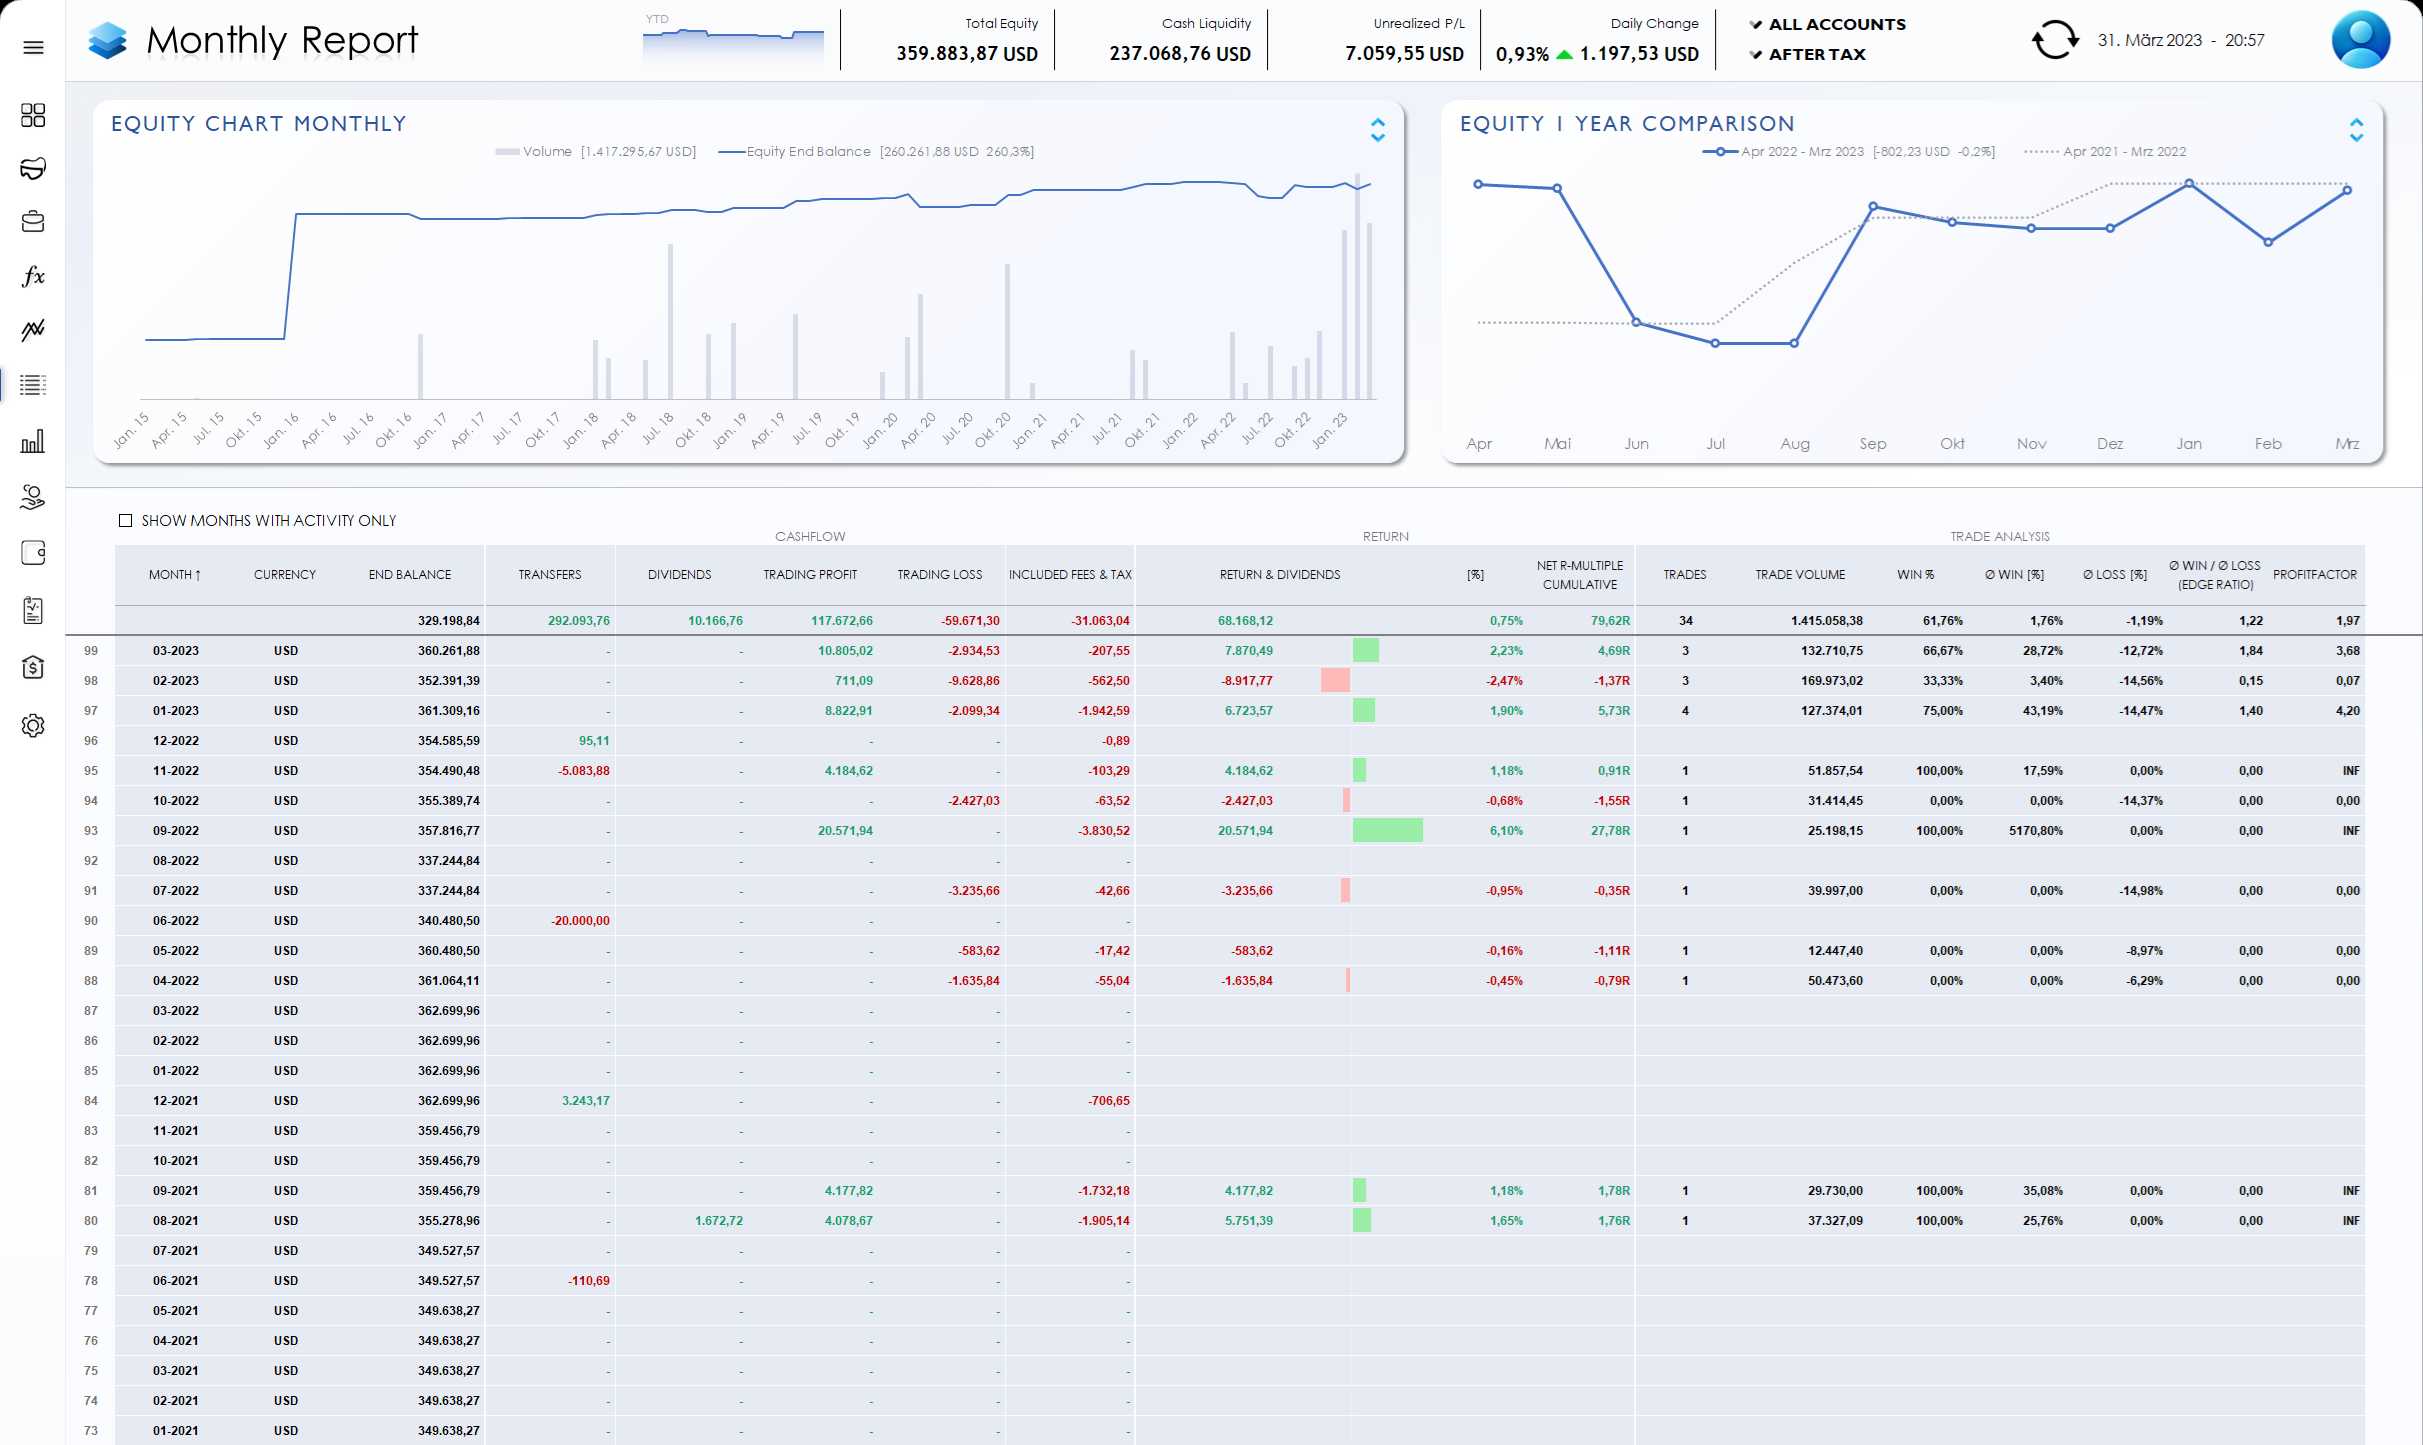Select the list report icon in sidebar

[x=33, y=385]
